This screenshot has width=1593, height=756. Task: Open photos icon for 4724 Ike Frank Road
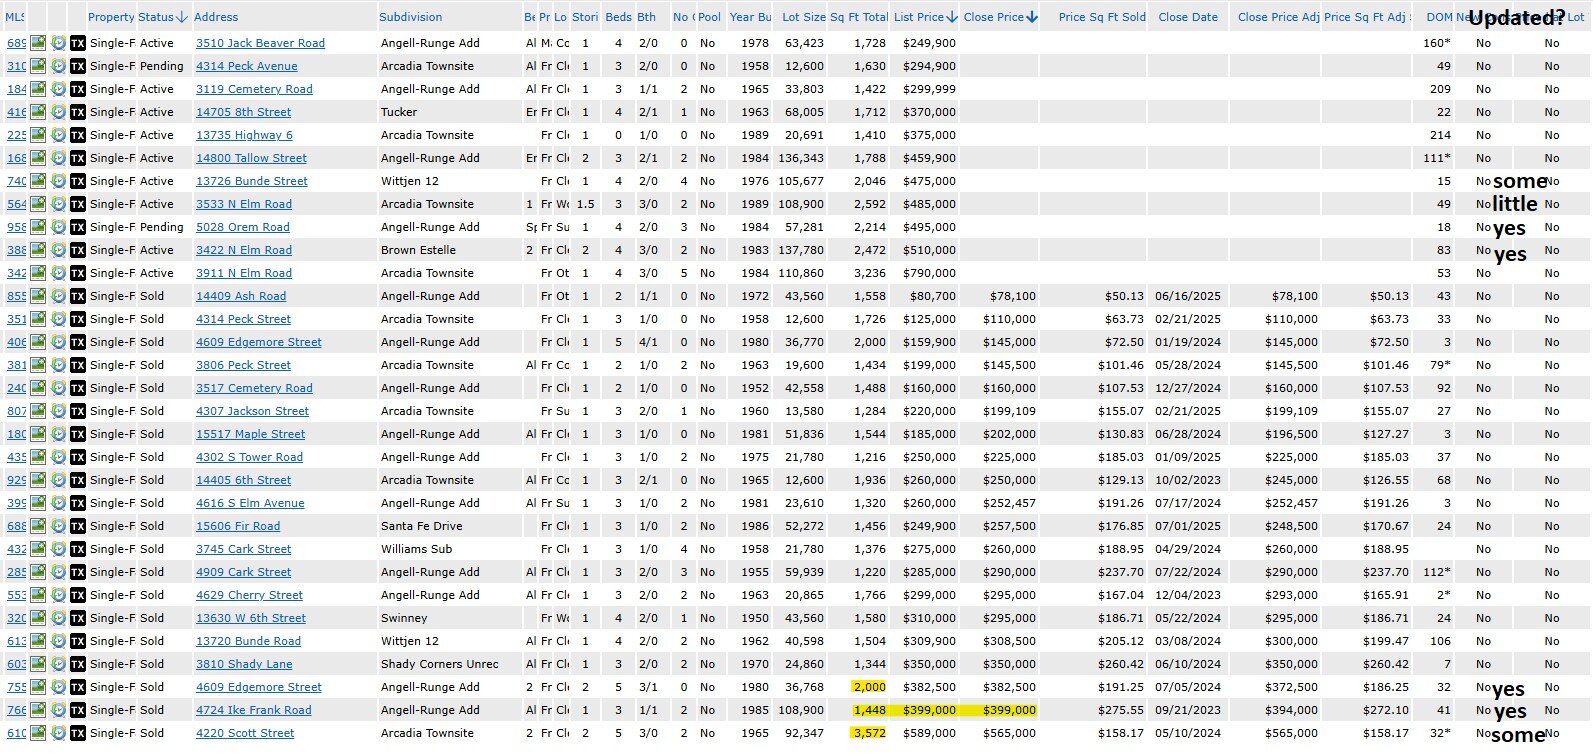click(x=38, y=710)
